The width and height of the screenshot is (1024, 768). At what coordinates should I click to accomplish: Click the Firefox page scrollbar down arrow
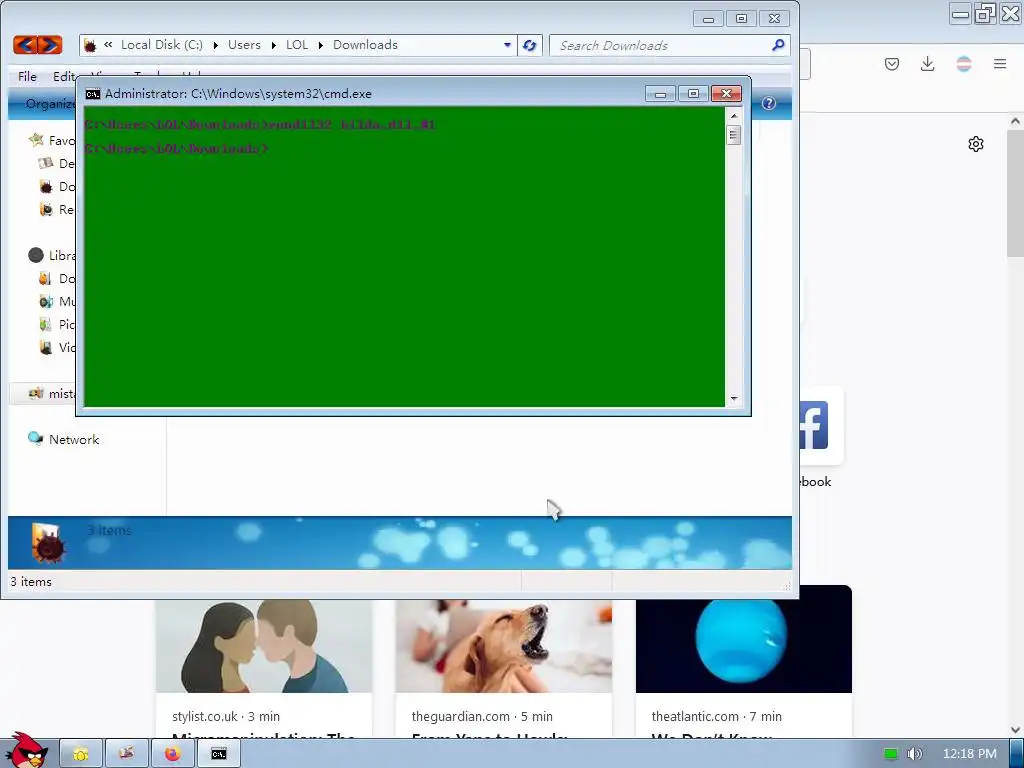coord(1015,730)
